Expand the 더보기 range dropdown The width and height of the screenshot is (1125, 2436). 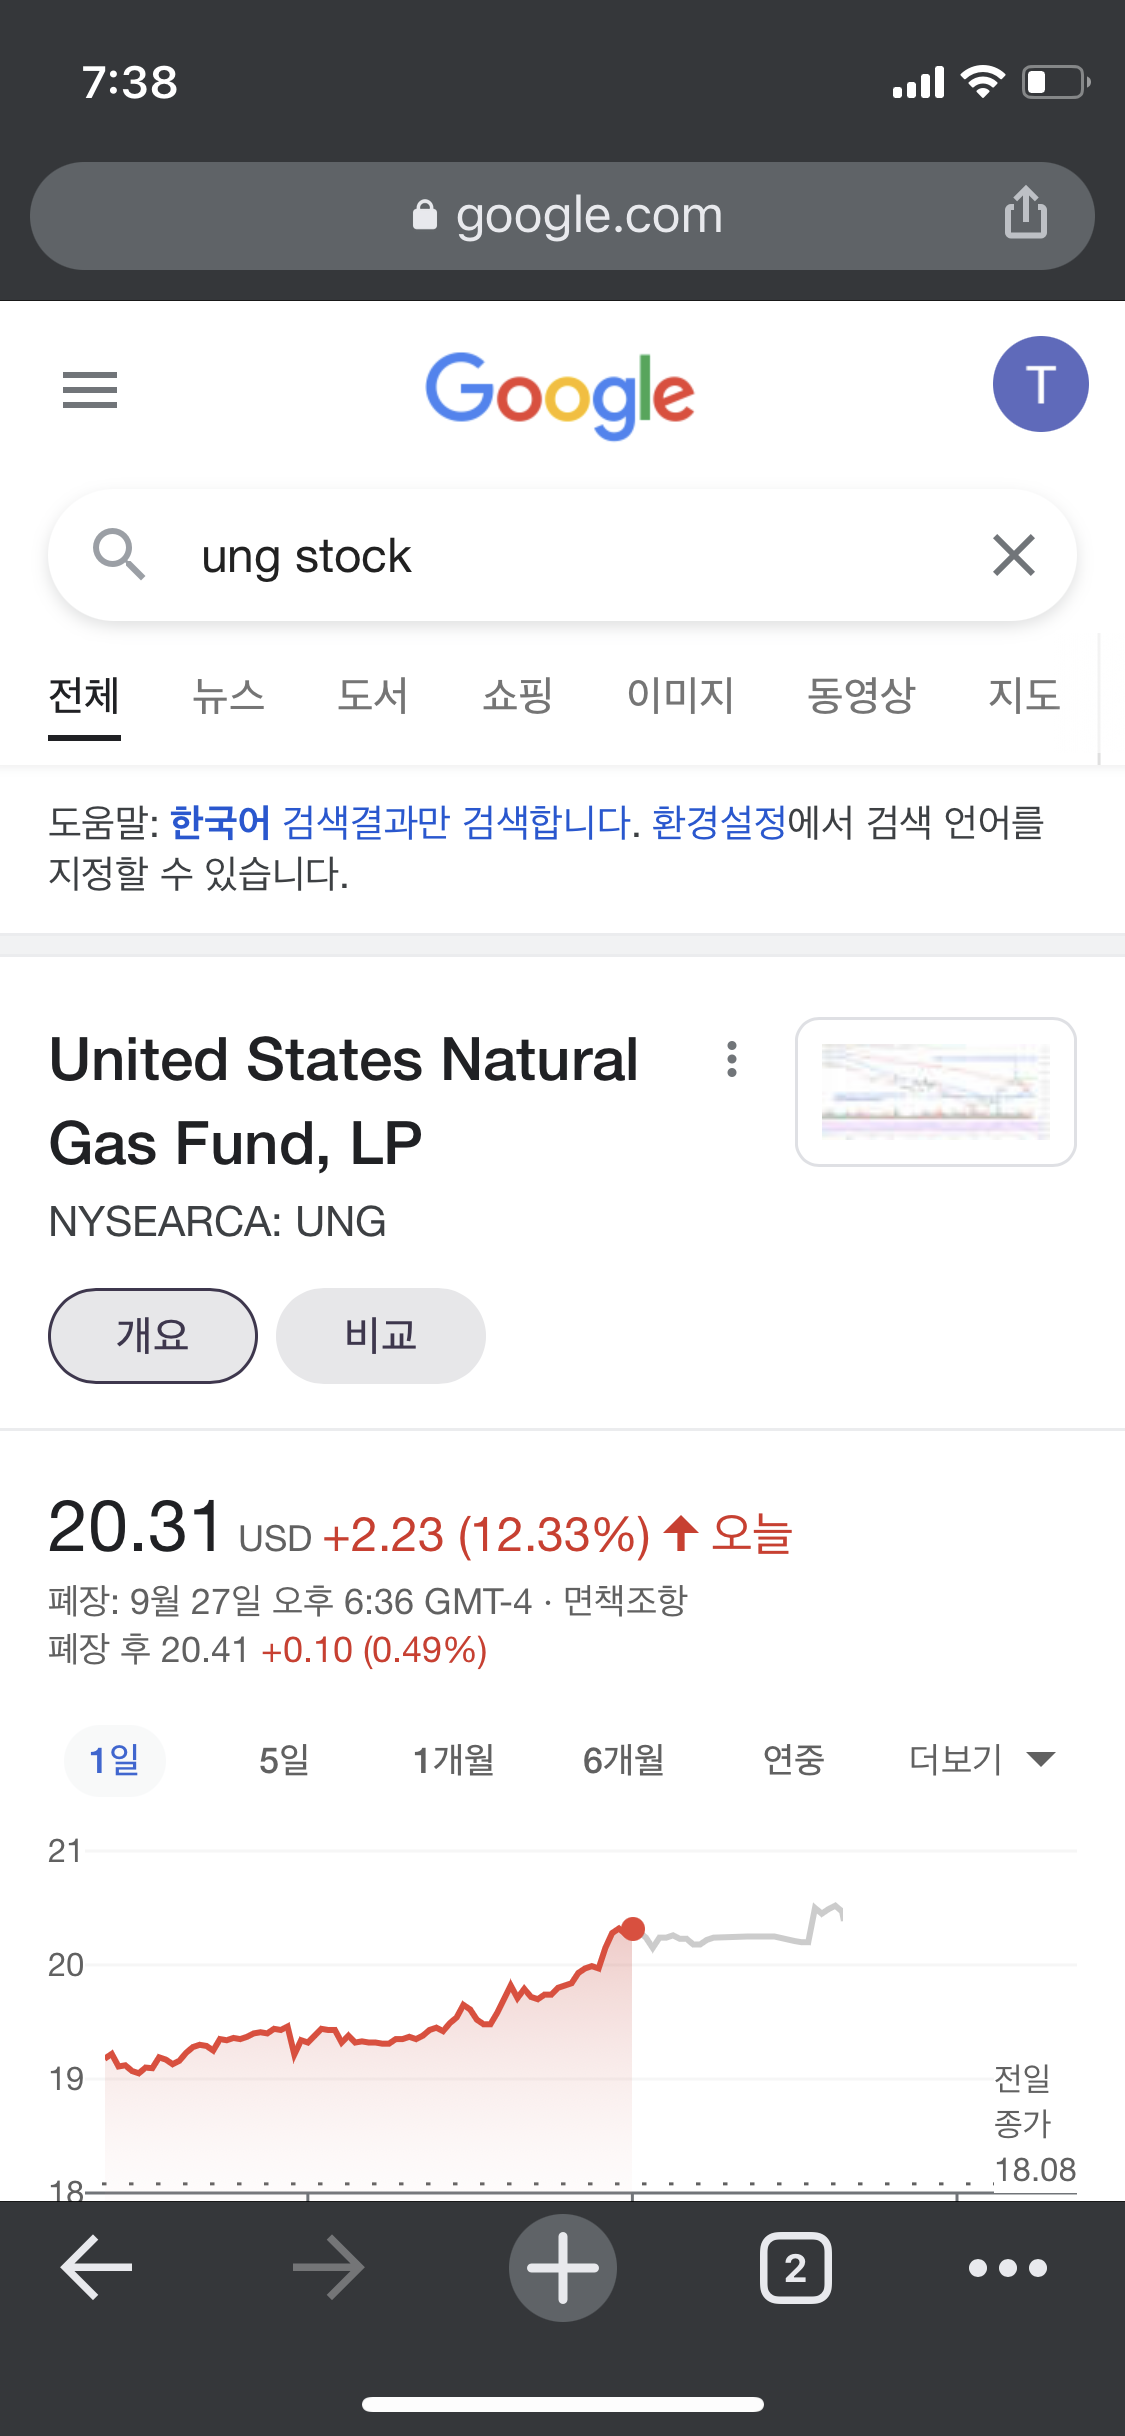click(x=981, y=1760)
